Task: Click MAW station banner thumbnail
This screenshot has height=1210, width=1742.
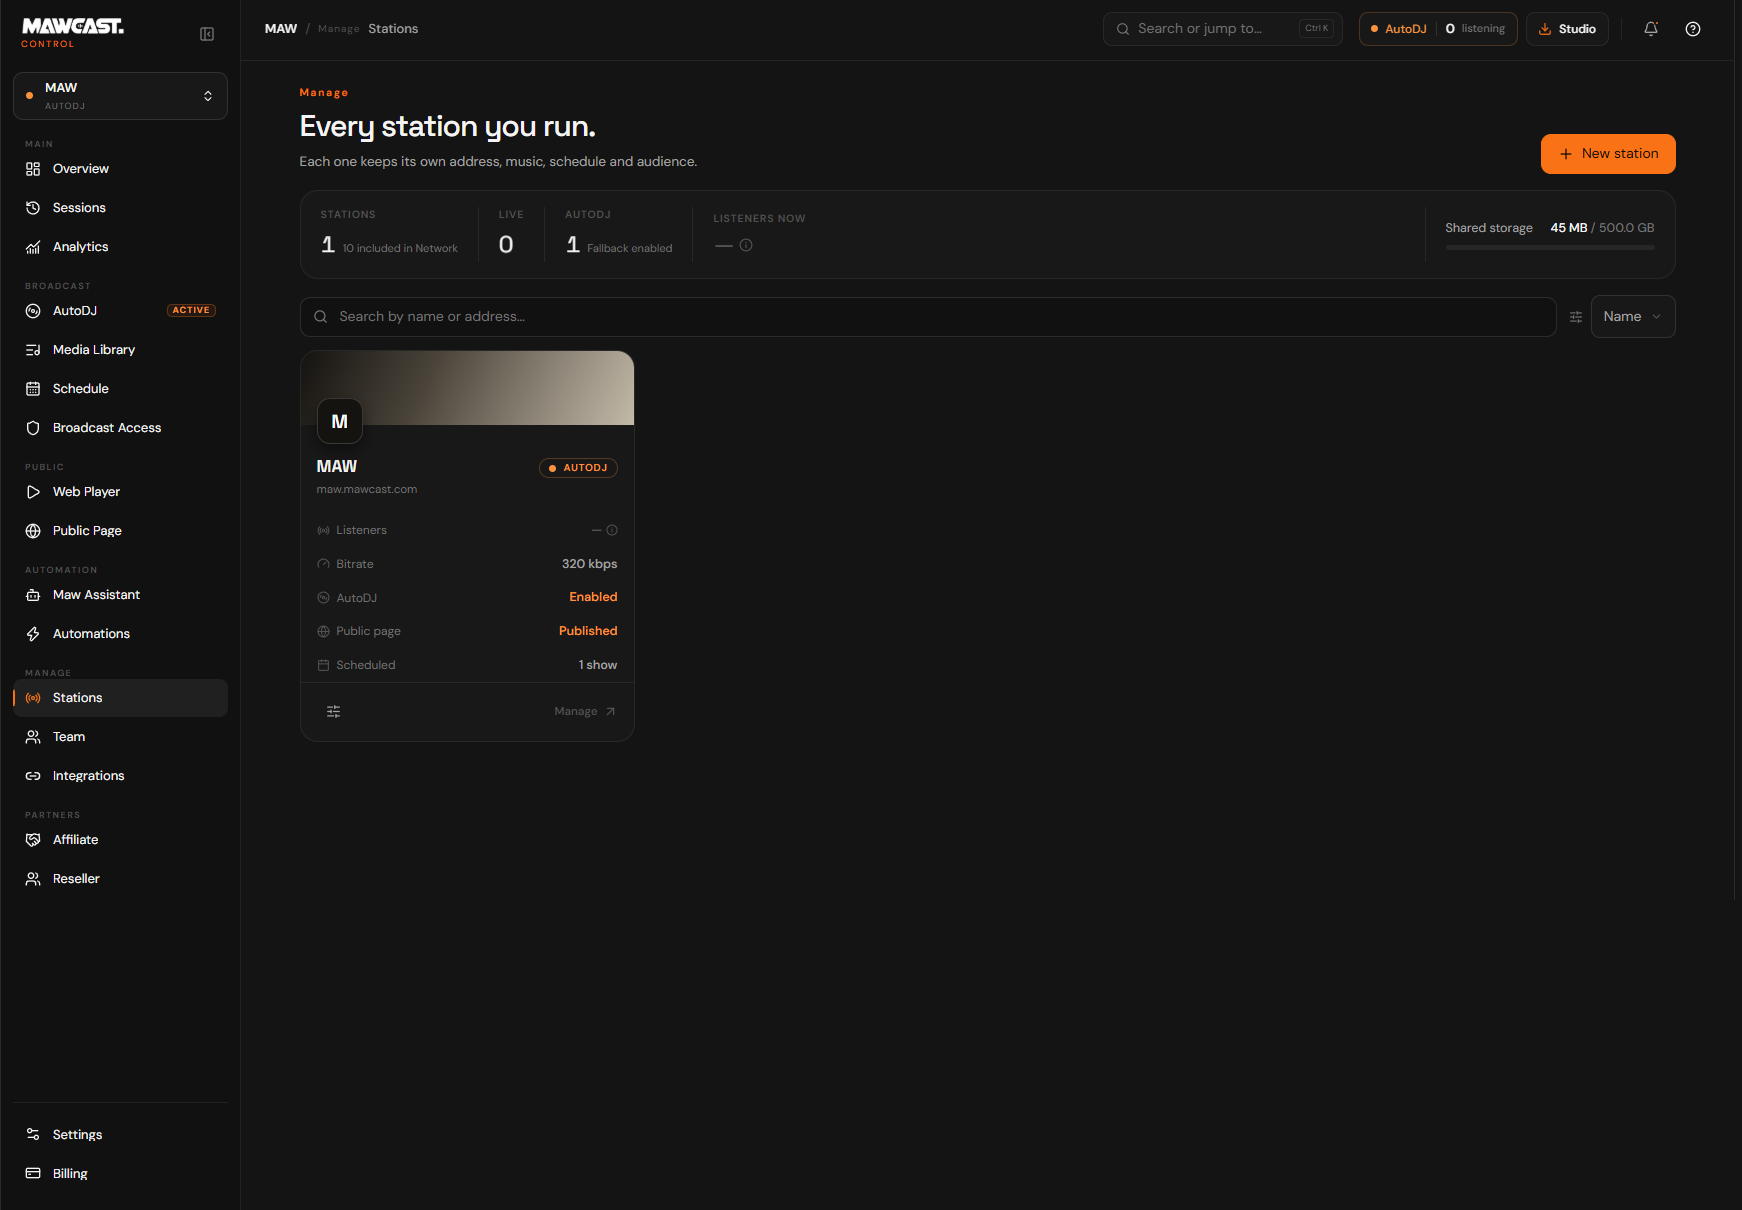Action: (467, 388)
